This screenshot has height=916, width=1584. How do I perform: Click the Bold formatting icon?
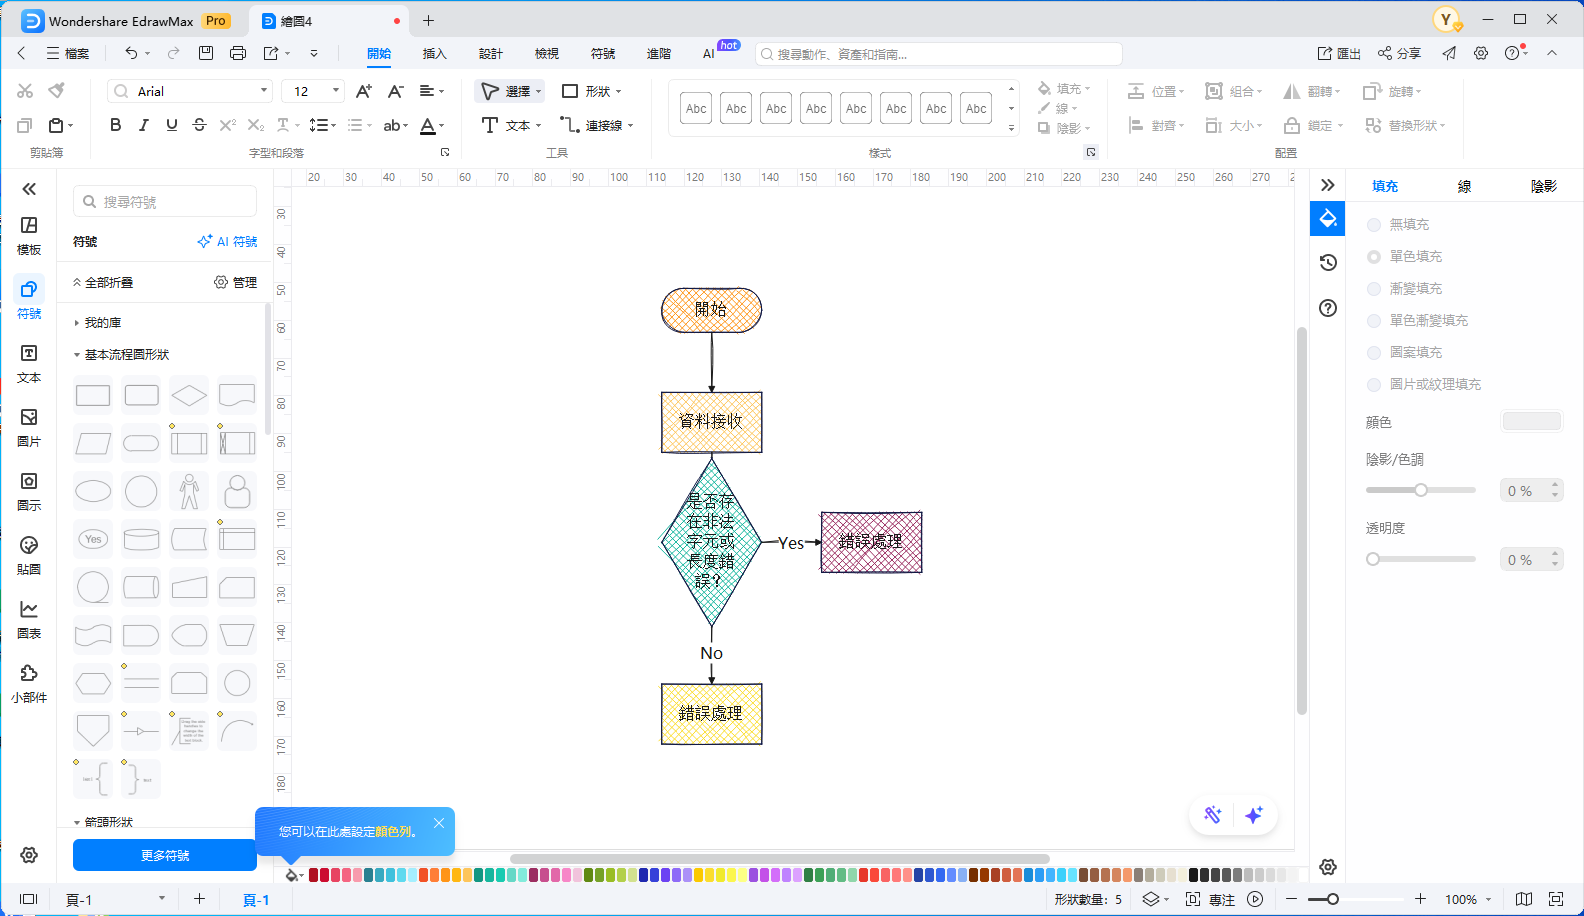(x=116, y=125)
